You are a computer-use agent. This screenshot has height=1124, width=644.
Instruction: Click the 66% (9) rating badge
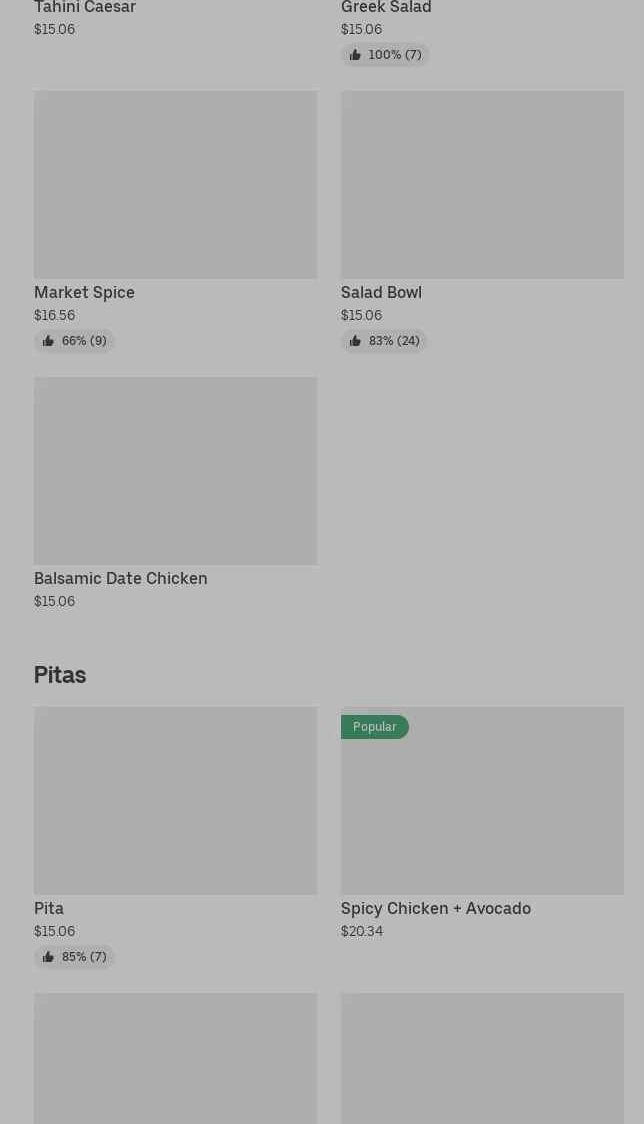point(84,341)
